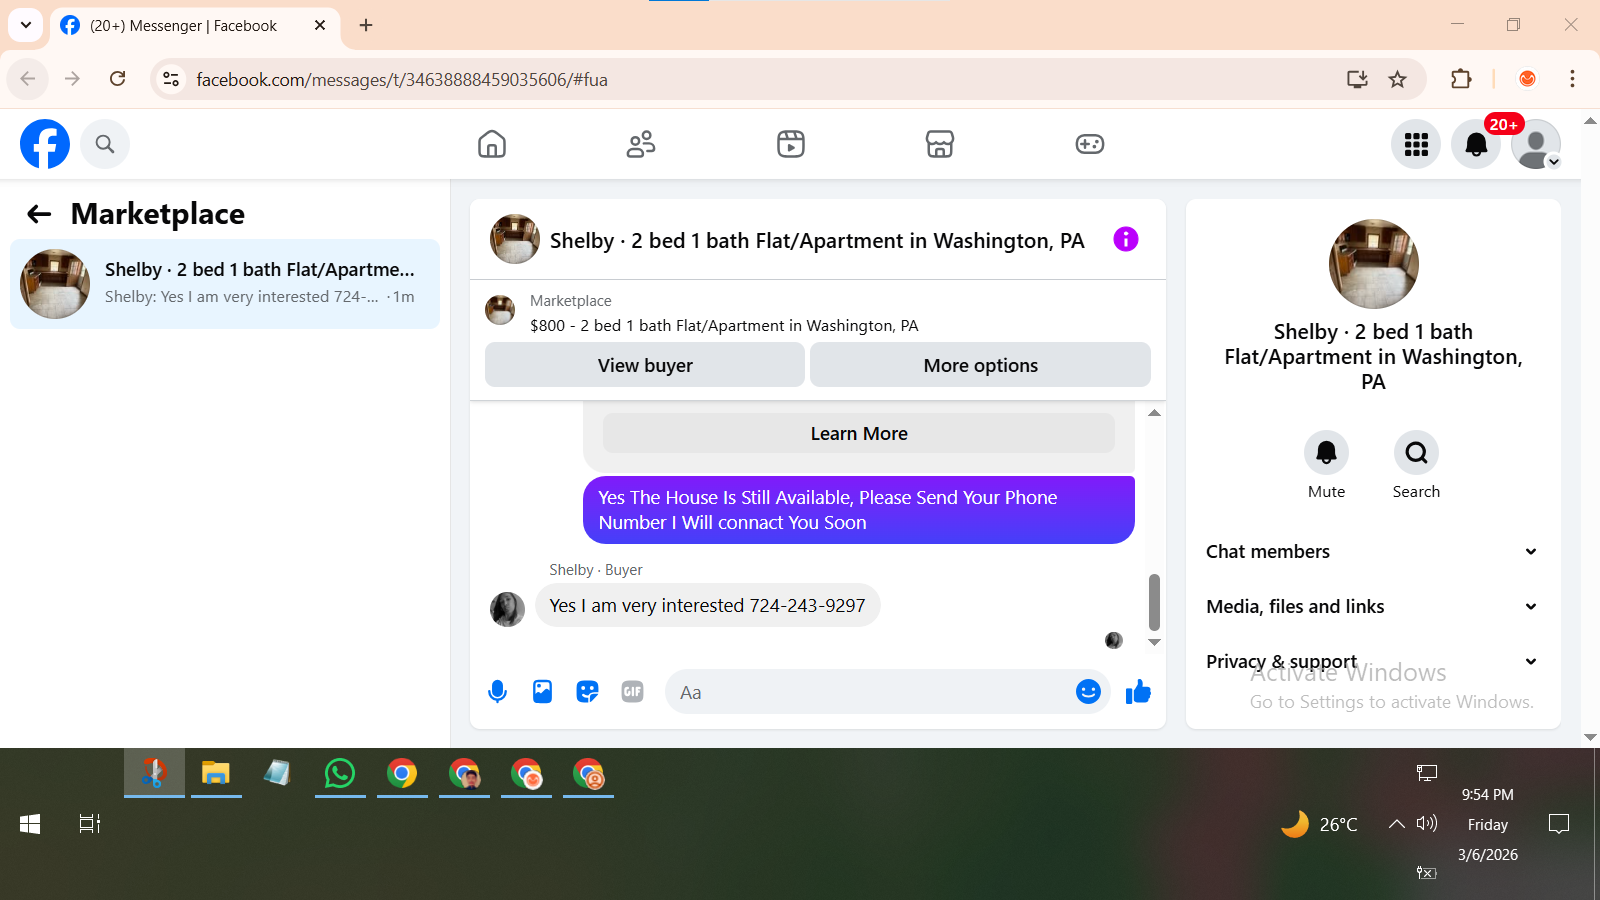The height and width of the screenshot is (900, 1600).
Task: Bookmark this page with star icon
Action: point(1398,79)
